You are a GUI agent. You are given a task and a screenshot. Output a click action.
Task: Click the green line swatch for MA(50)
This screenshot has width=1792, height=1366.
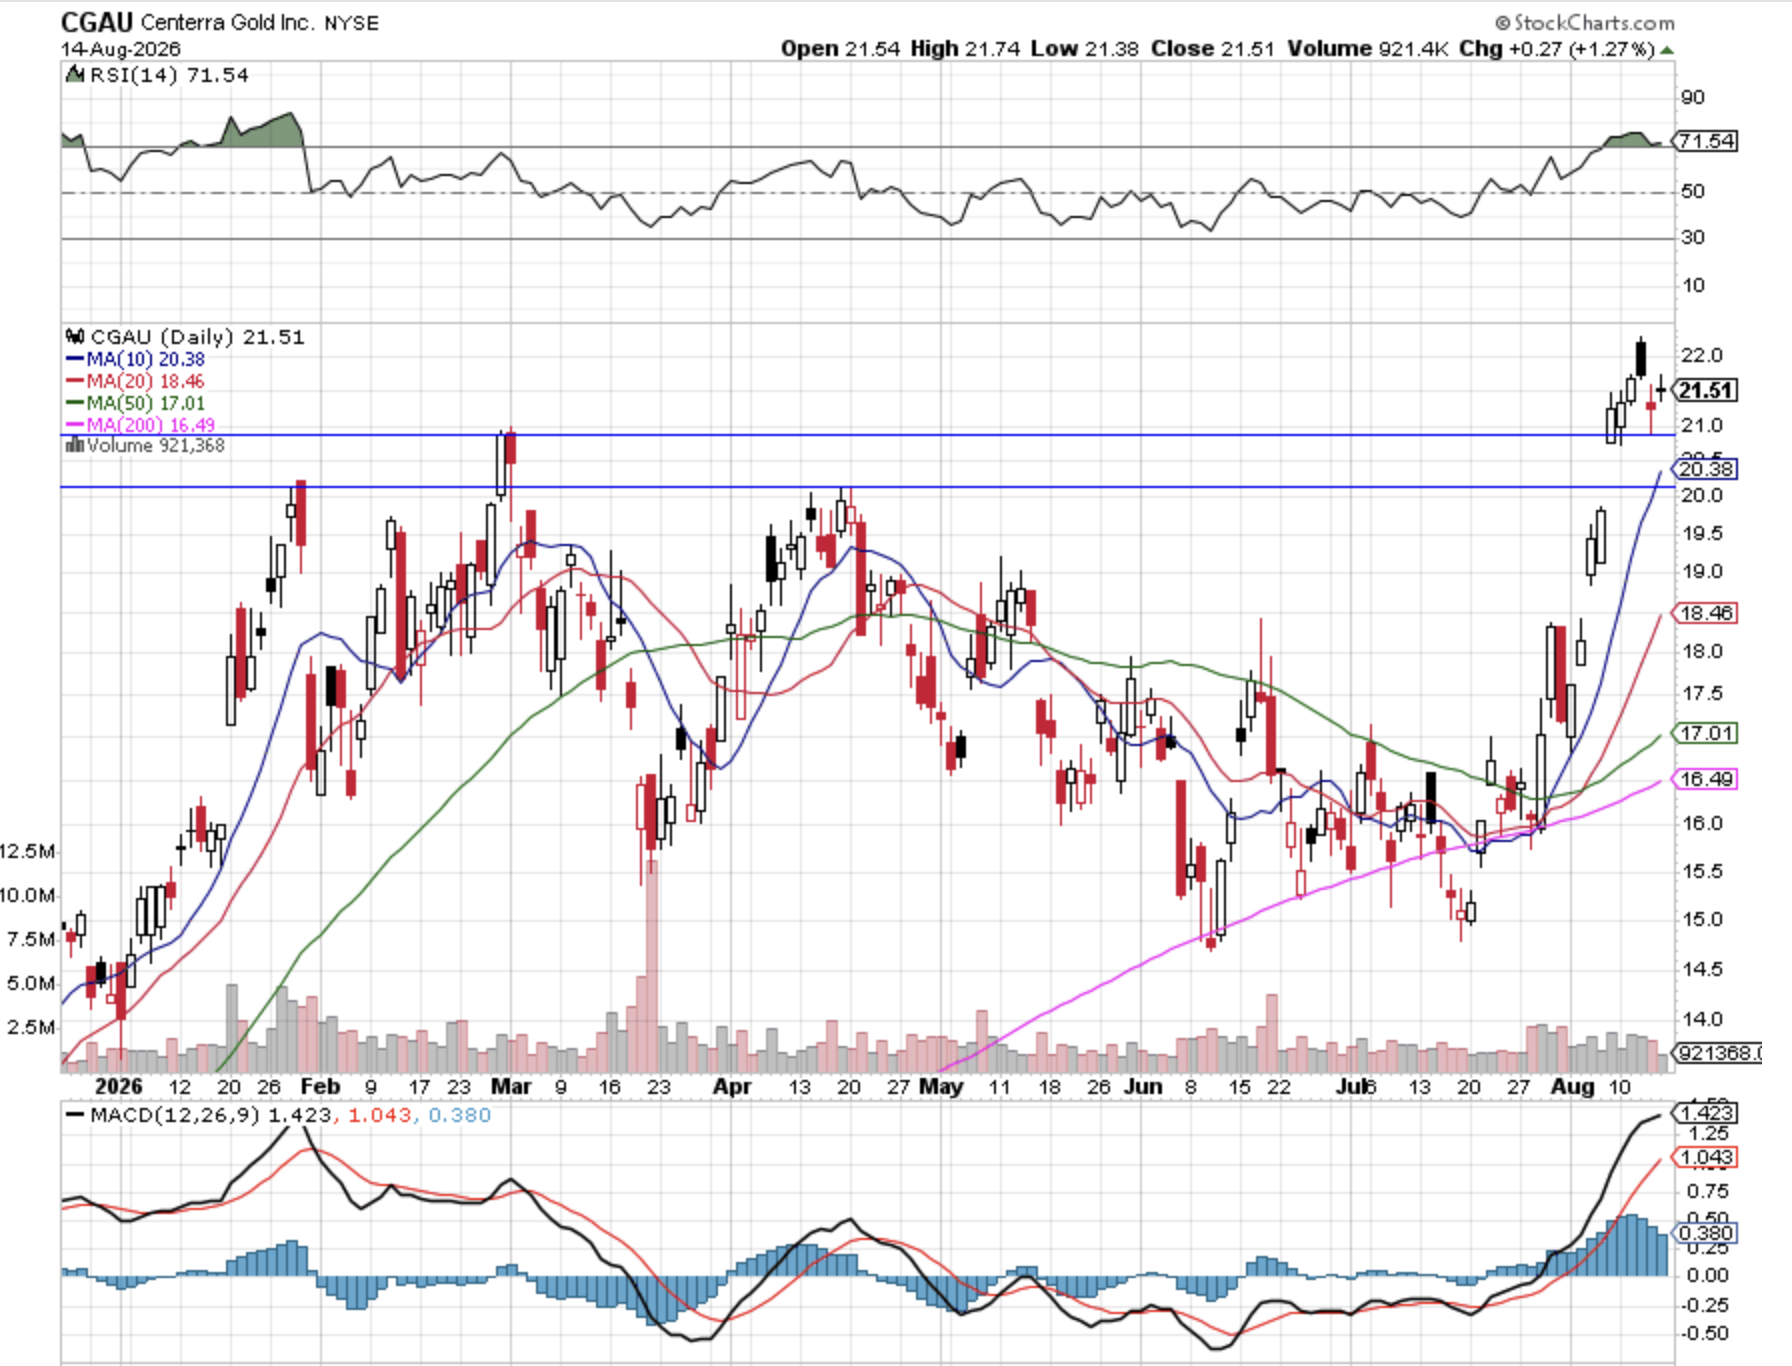[75, 403]
